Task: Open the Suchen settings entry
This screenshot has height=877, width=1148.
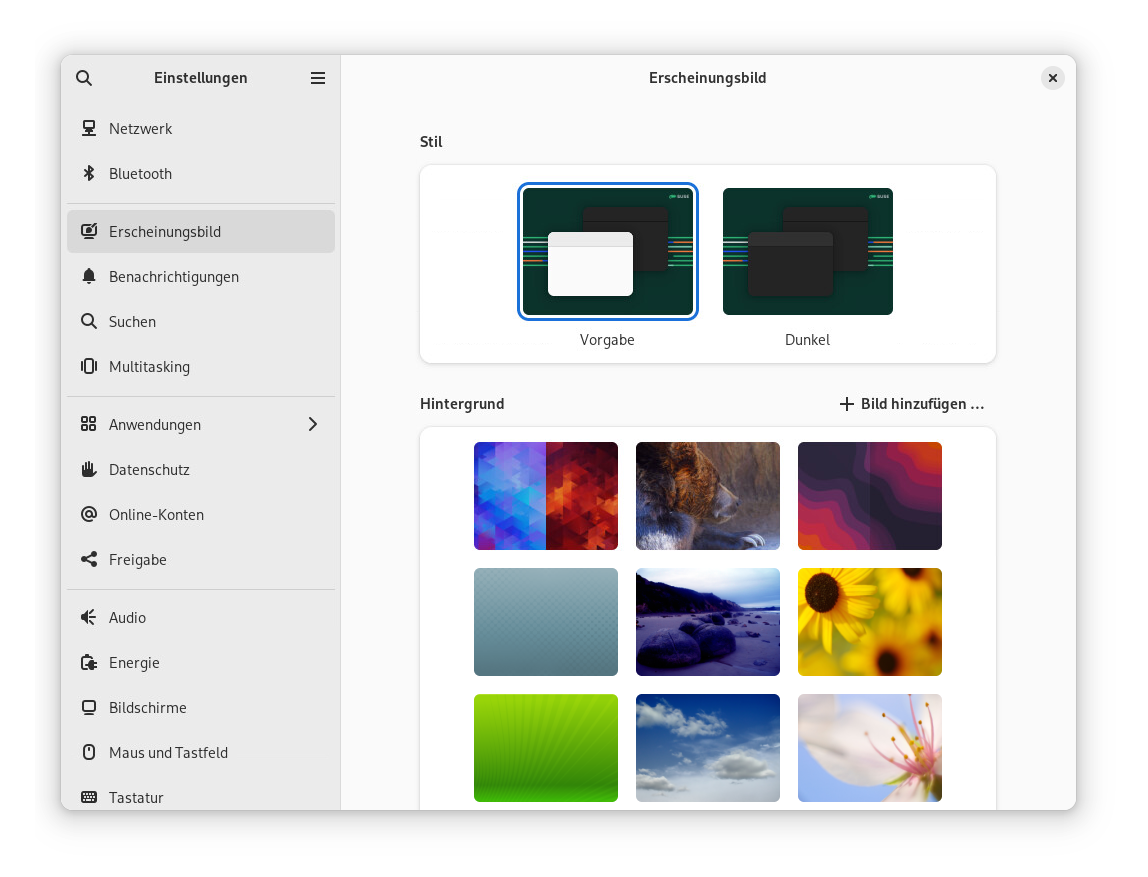Action: [132, 322]
